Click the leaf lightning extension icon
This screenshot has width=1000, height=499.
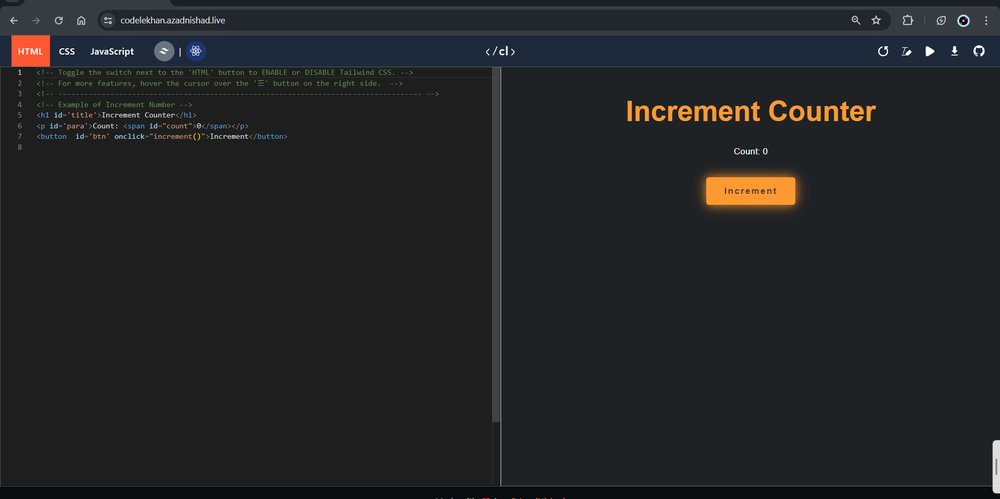point(941,20)
